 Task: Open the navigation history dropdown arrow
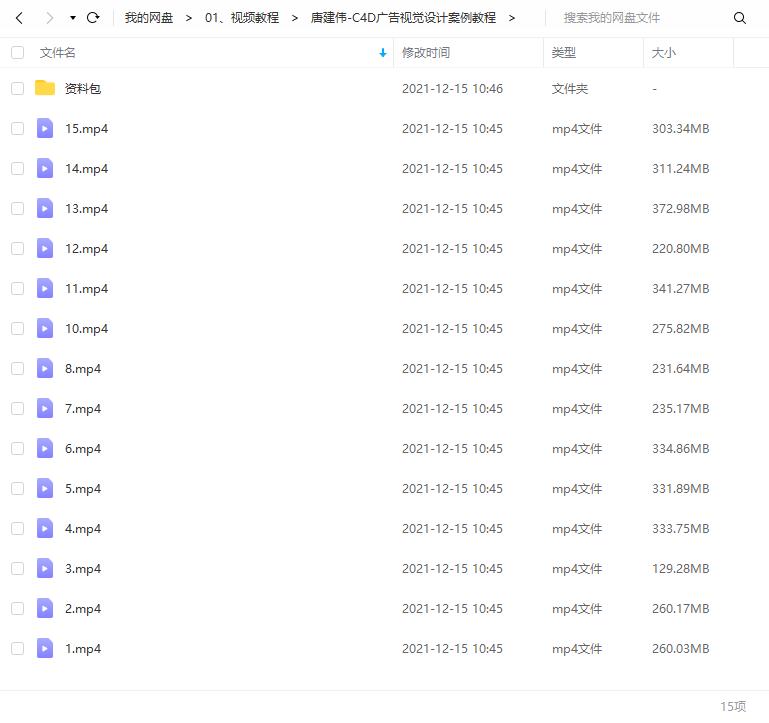tap(72, 18)
